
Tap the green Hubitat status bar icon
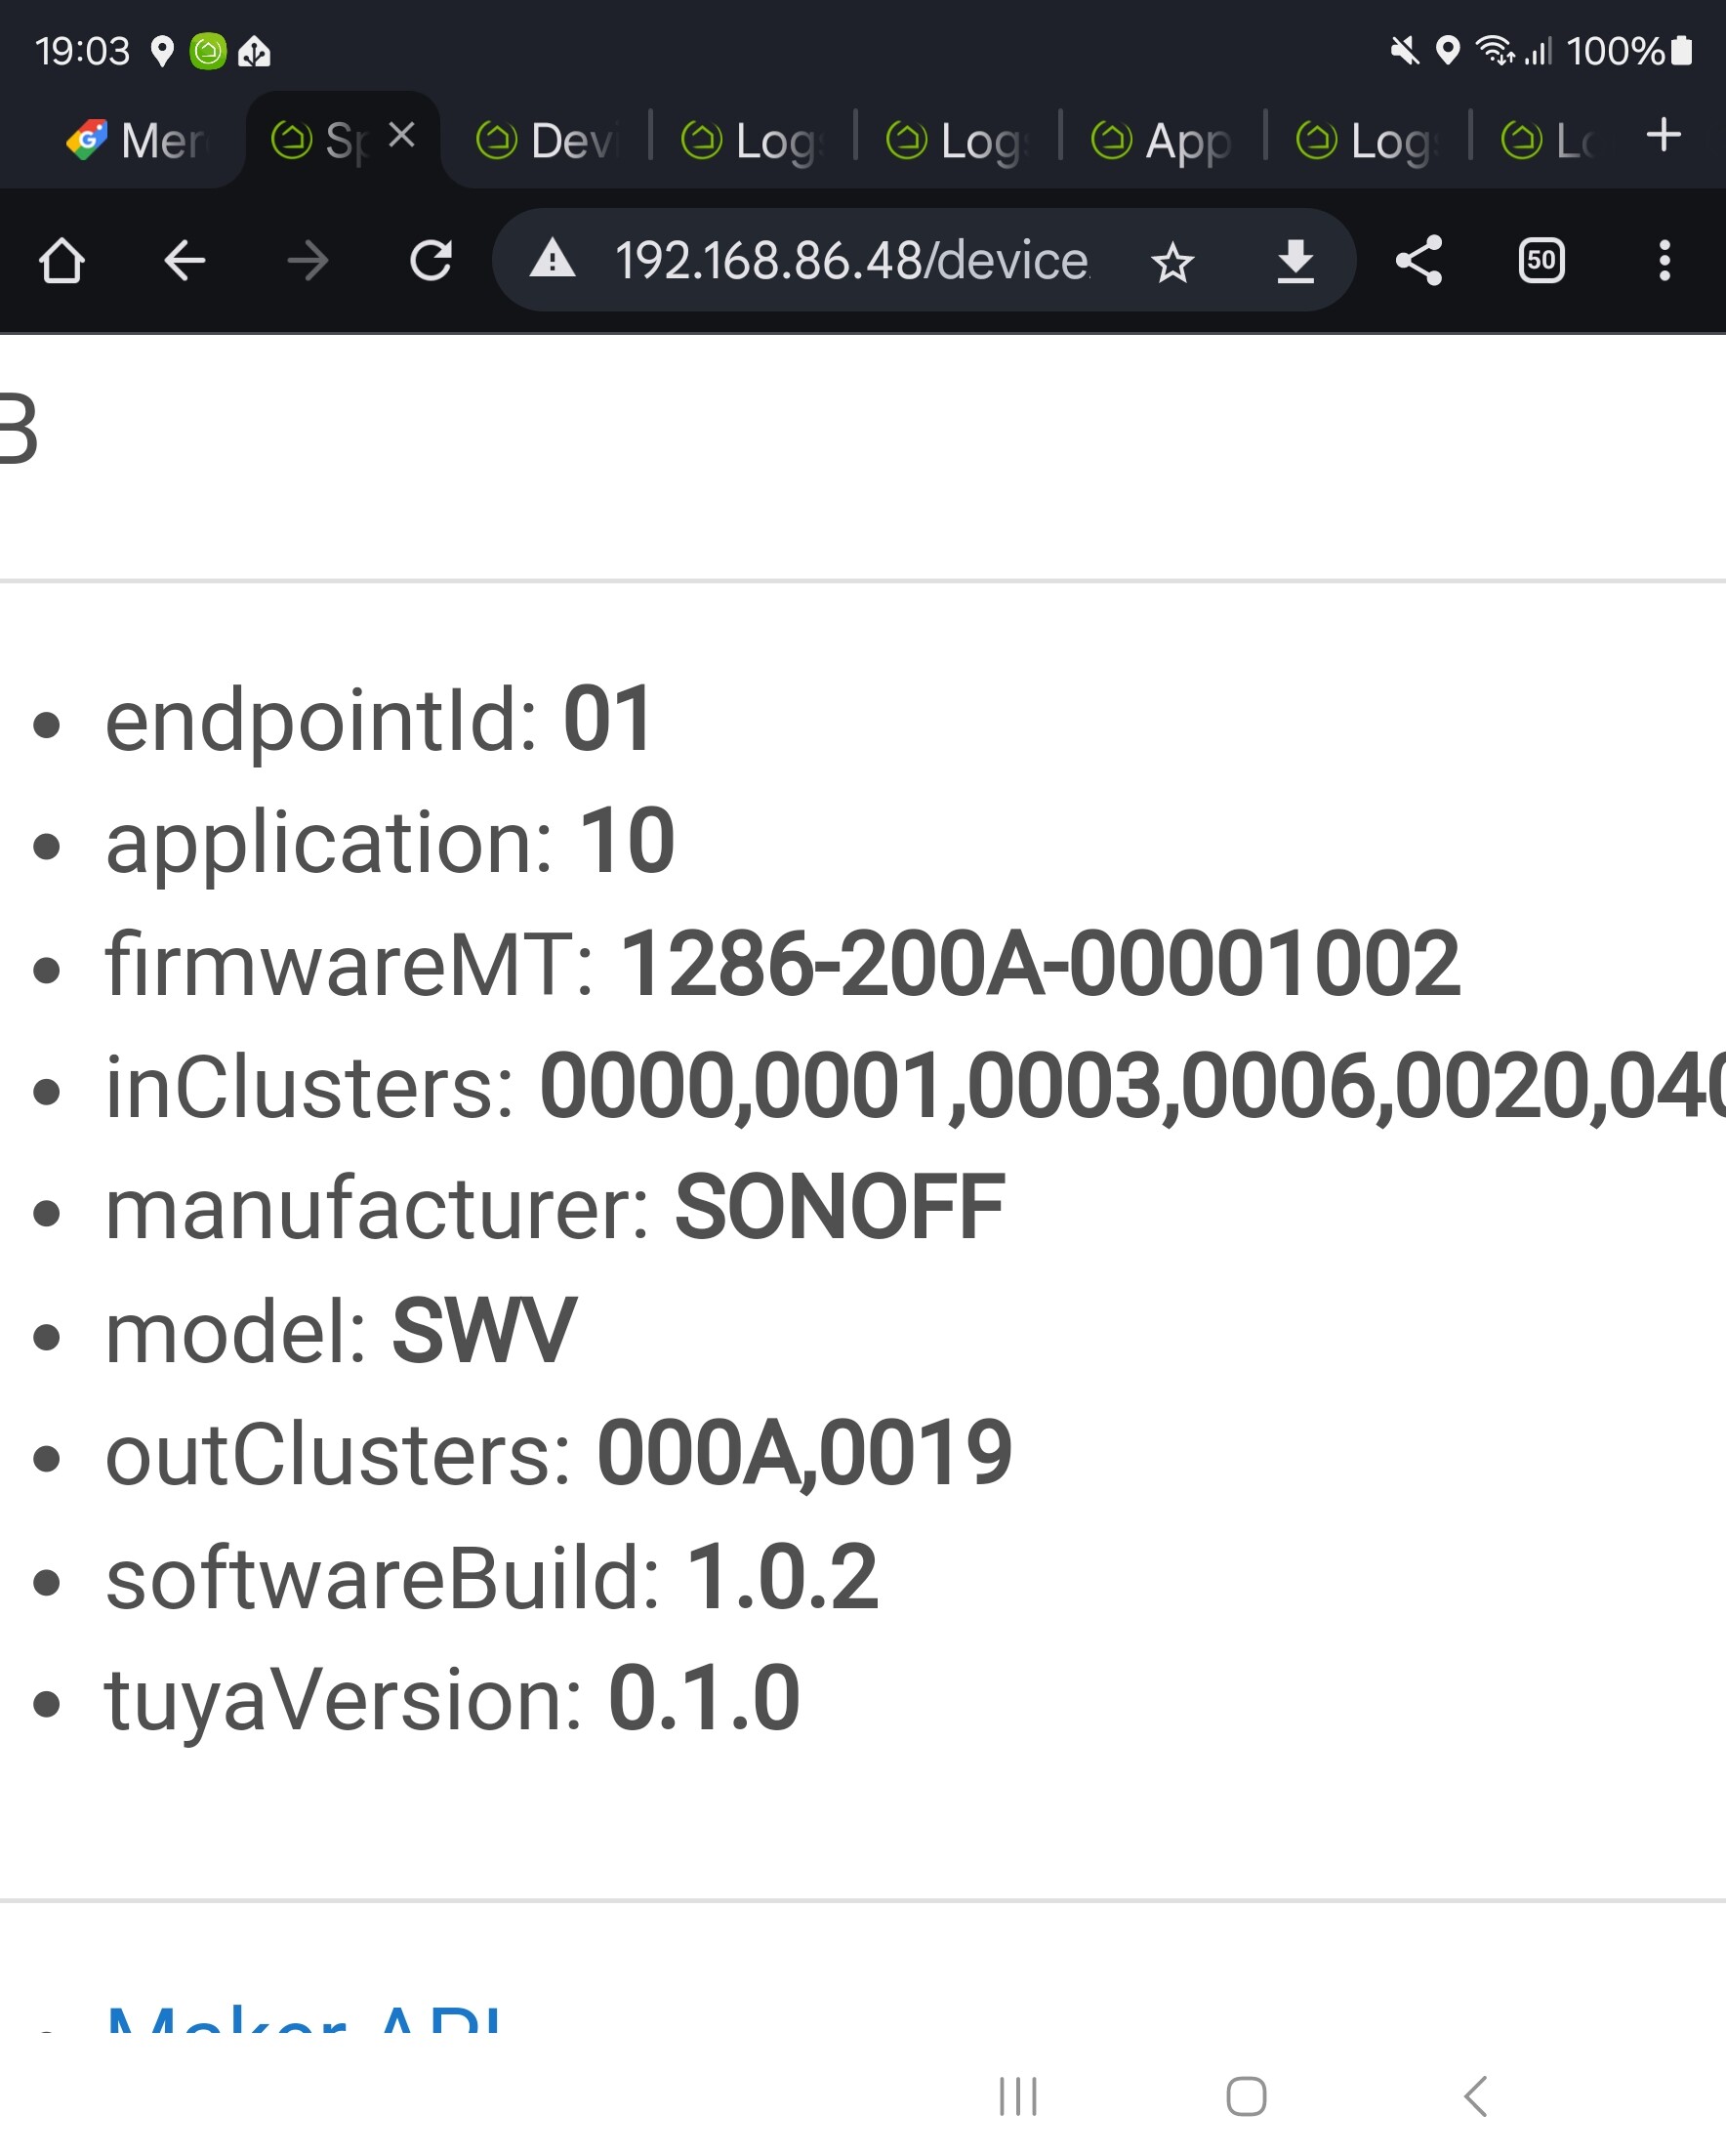coord(208,50)
